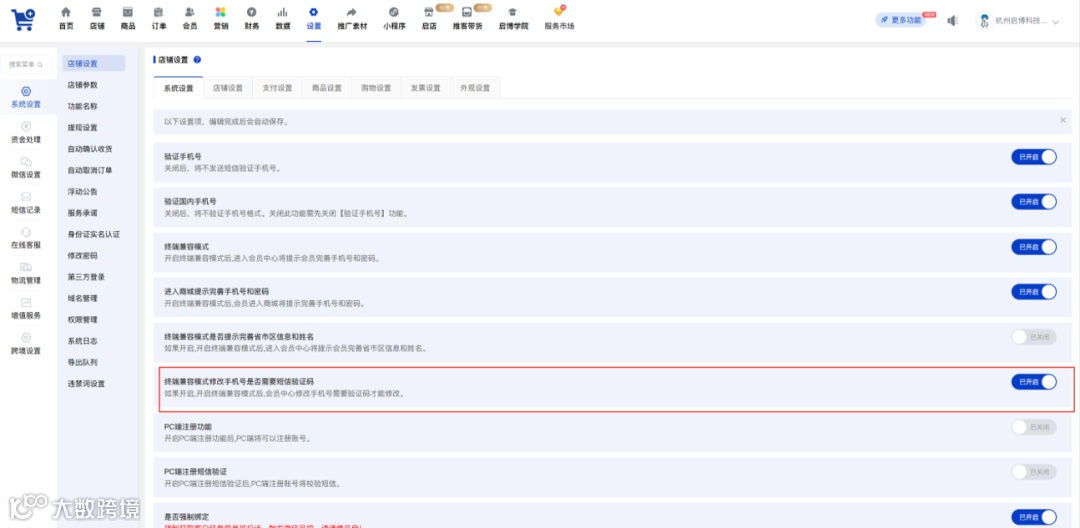Open 域名管理 in submenu
Image resolution: width=1080 pixels, height=528 pixels.
tap(83, 298)
